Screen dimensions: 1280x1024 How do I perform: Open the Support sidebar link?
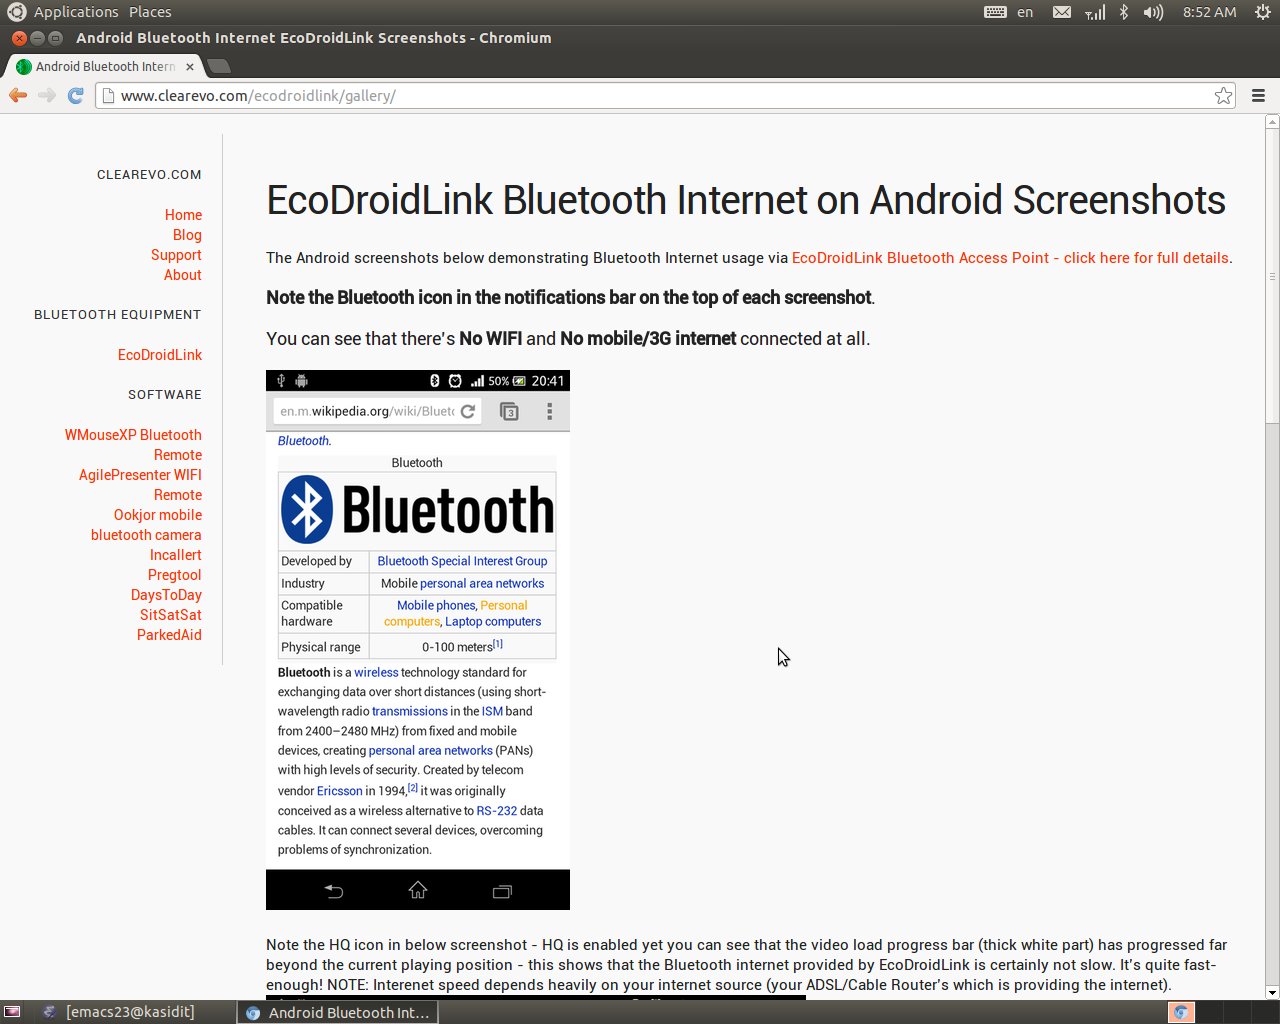click(176, 255)
